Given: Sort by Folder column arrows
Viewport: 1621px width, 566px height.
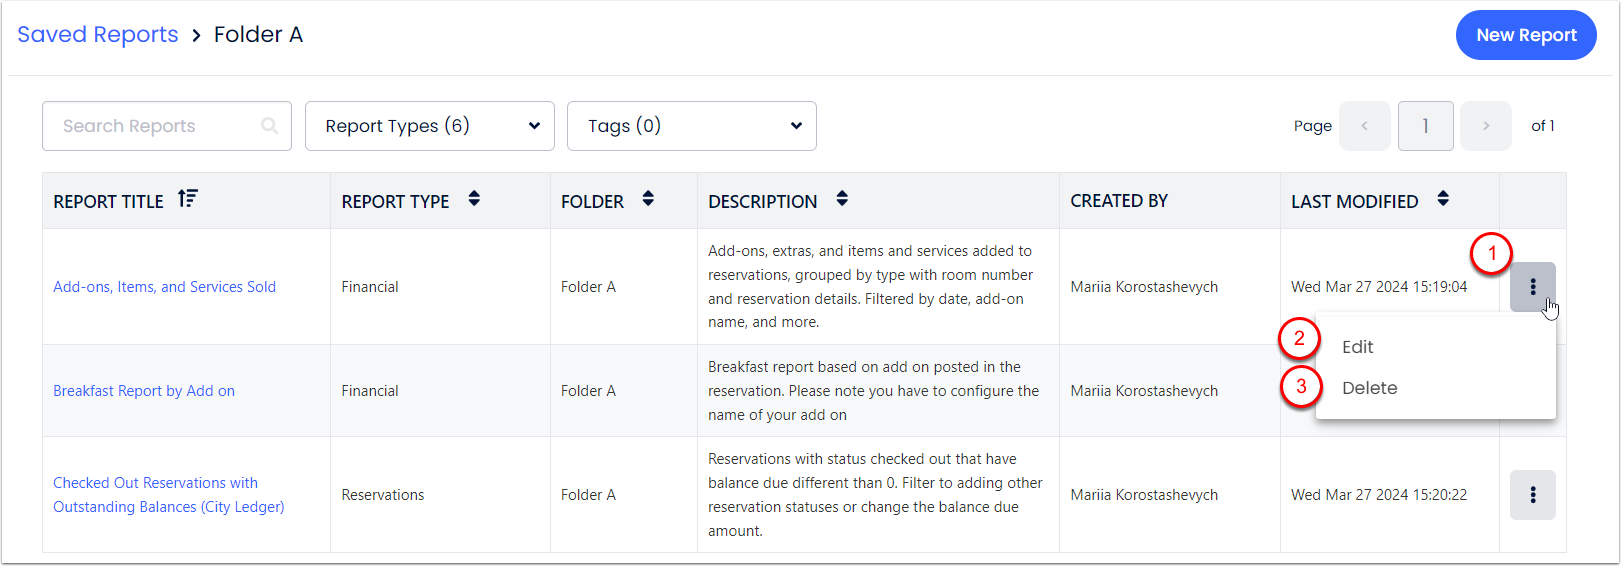Looking at the screenshot, I should coord(648,199).
